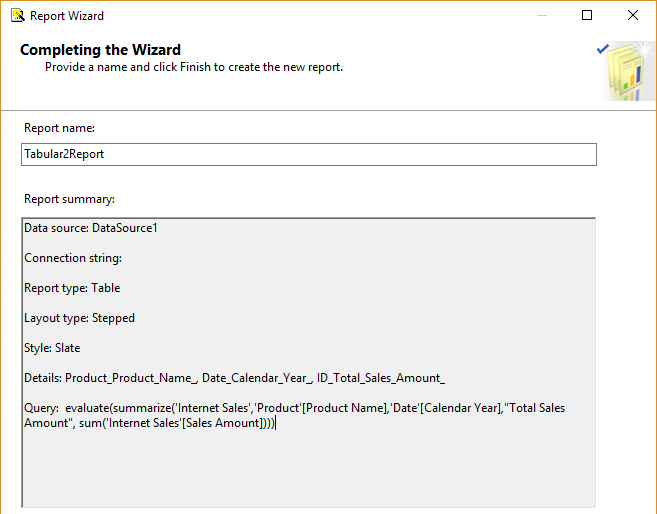The height and width of the screenshot is (514, 657).
Task: Maximize the Report Wizard window
Action: point(587,16)
